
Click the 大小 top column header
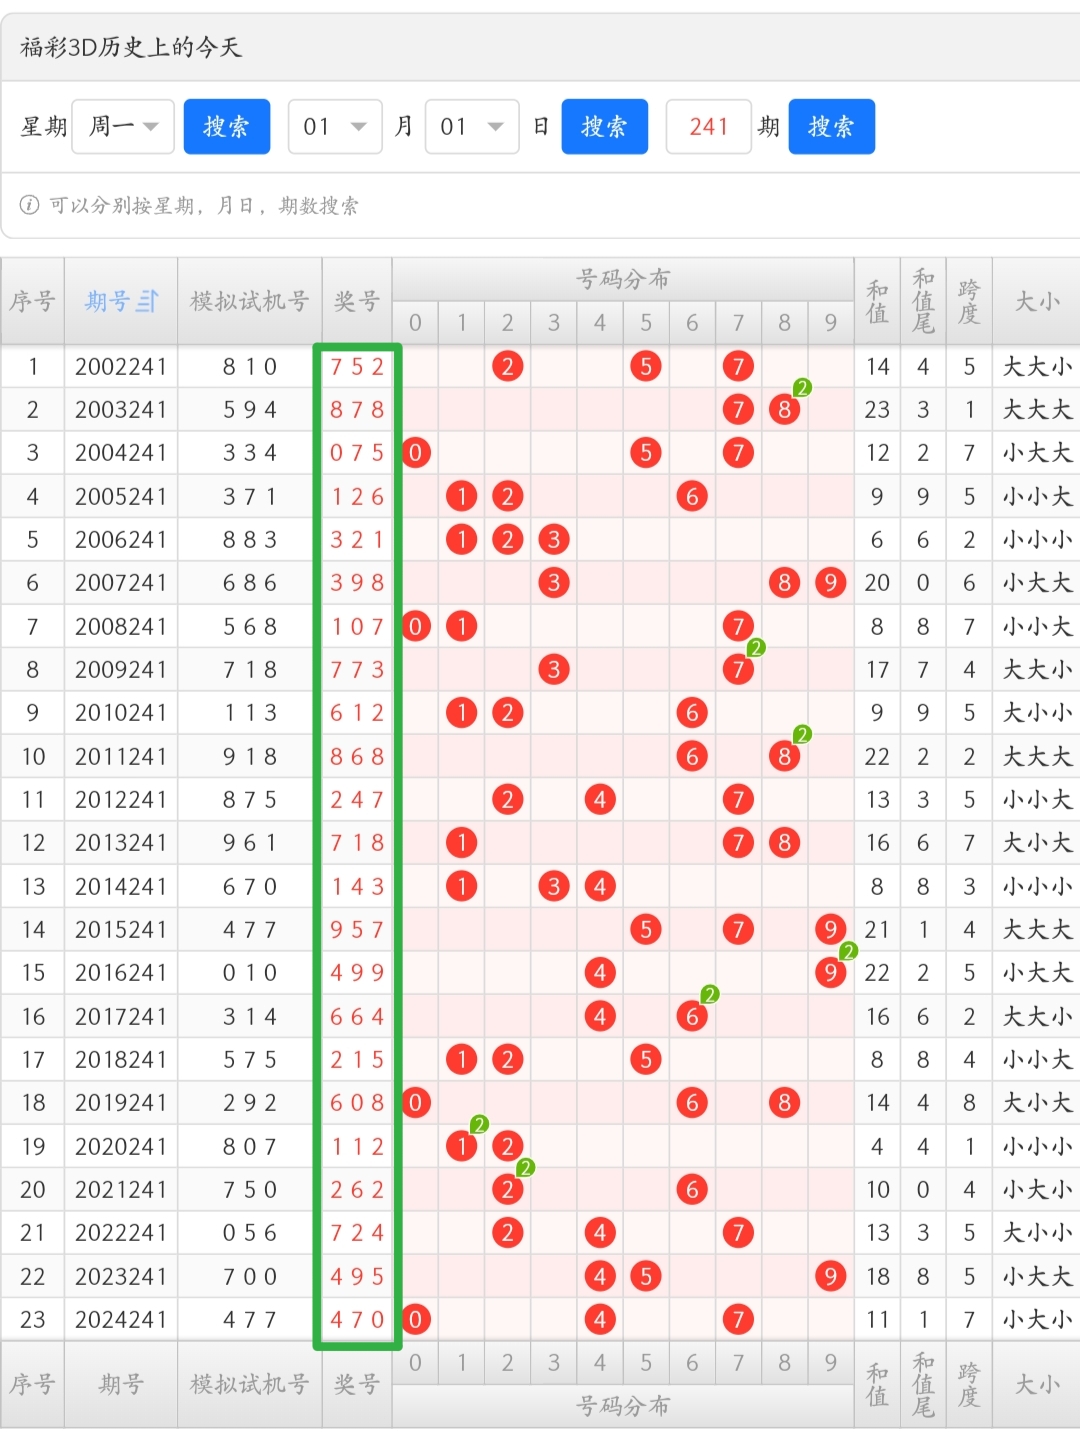pyautogui.click(x=1037, y=301)
